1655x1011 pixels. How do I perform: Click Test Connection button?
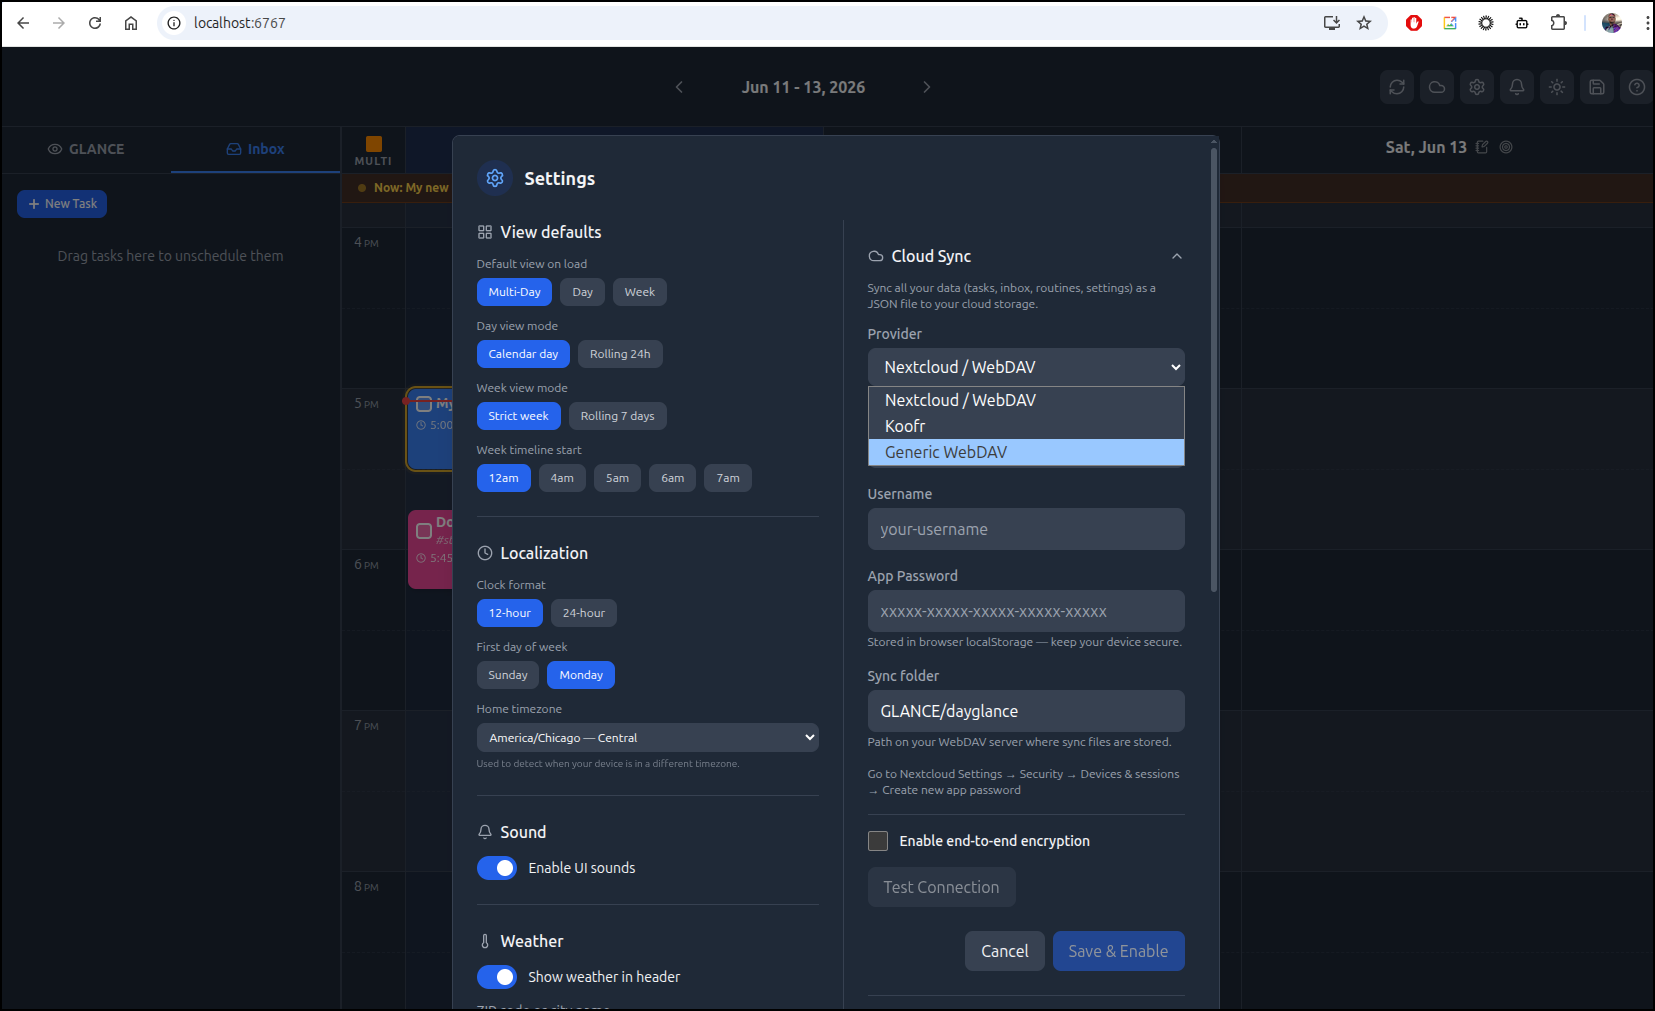click(x=941, y=887)
